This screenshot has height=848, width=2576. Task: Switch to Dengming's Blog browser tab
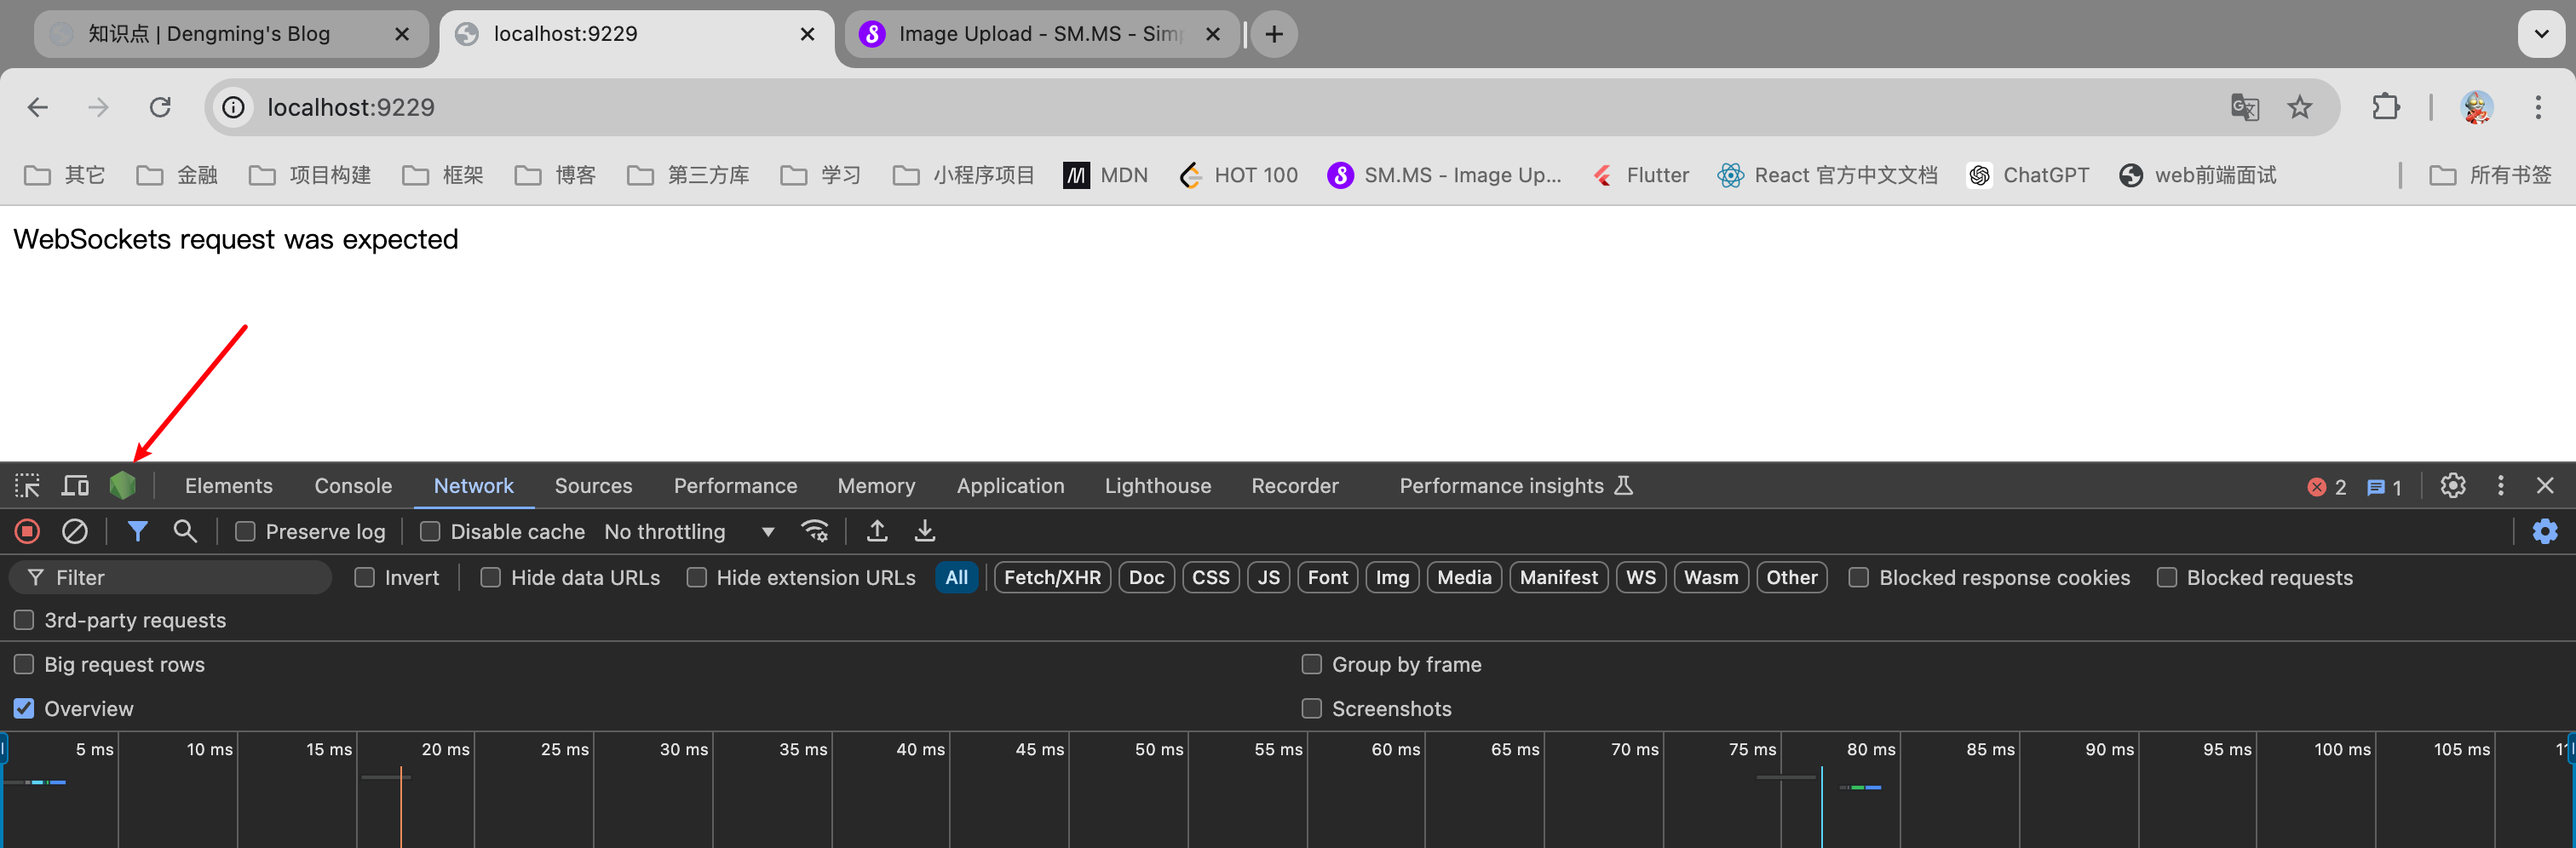[232, 34]
